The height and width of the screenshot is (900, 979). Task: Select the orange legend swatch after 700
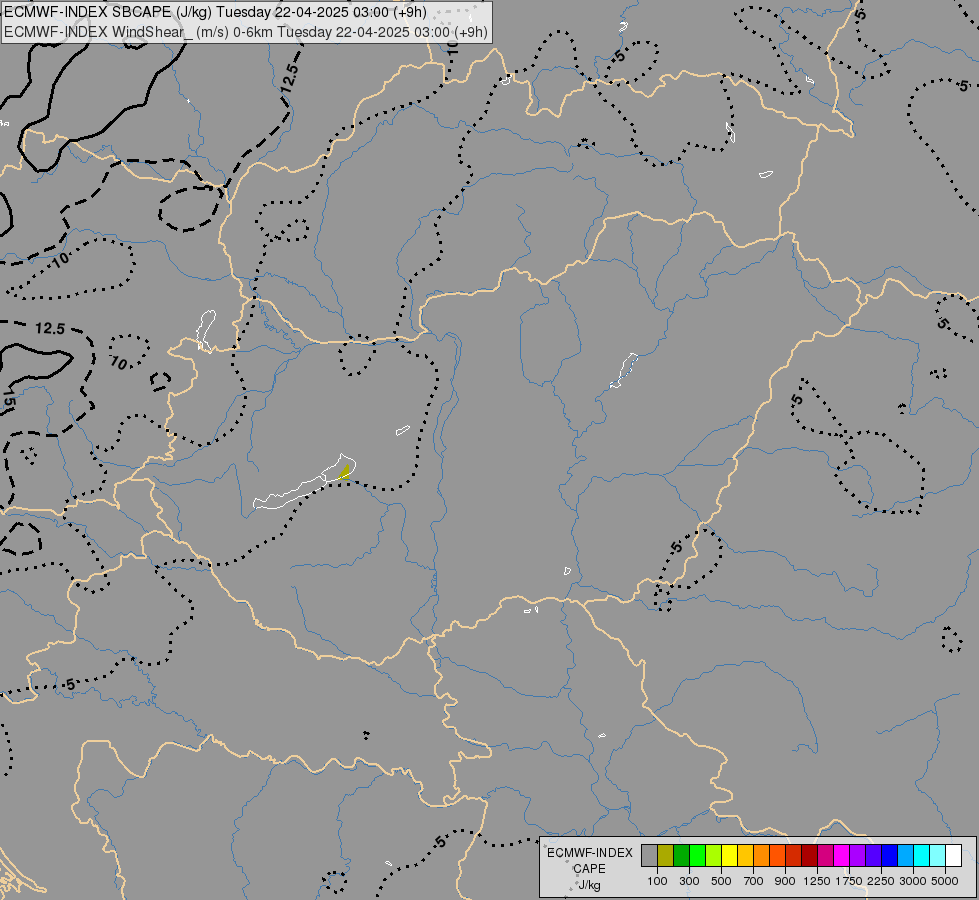762,855
